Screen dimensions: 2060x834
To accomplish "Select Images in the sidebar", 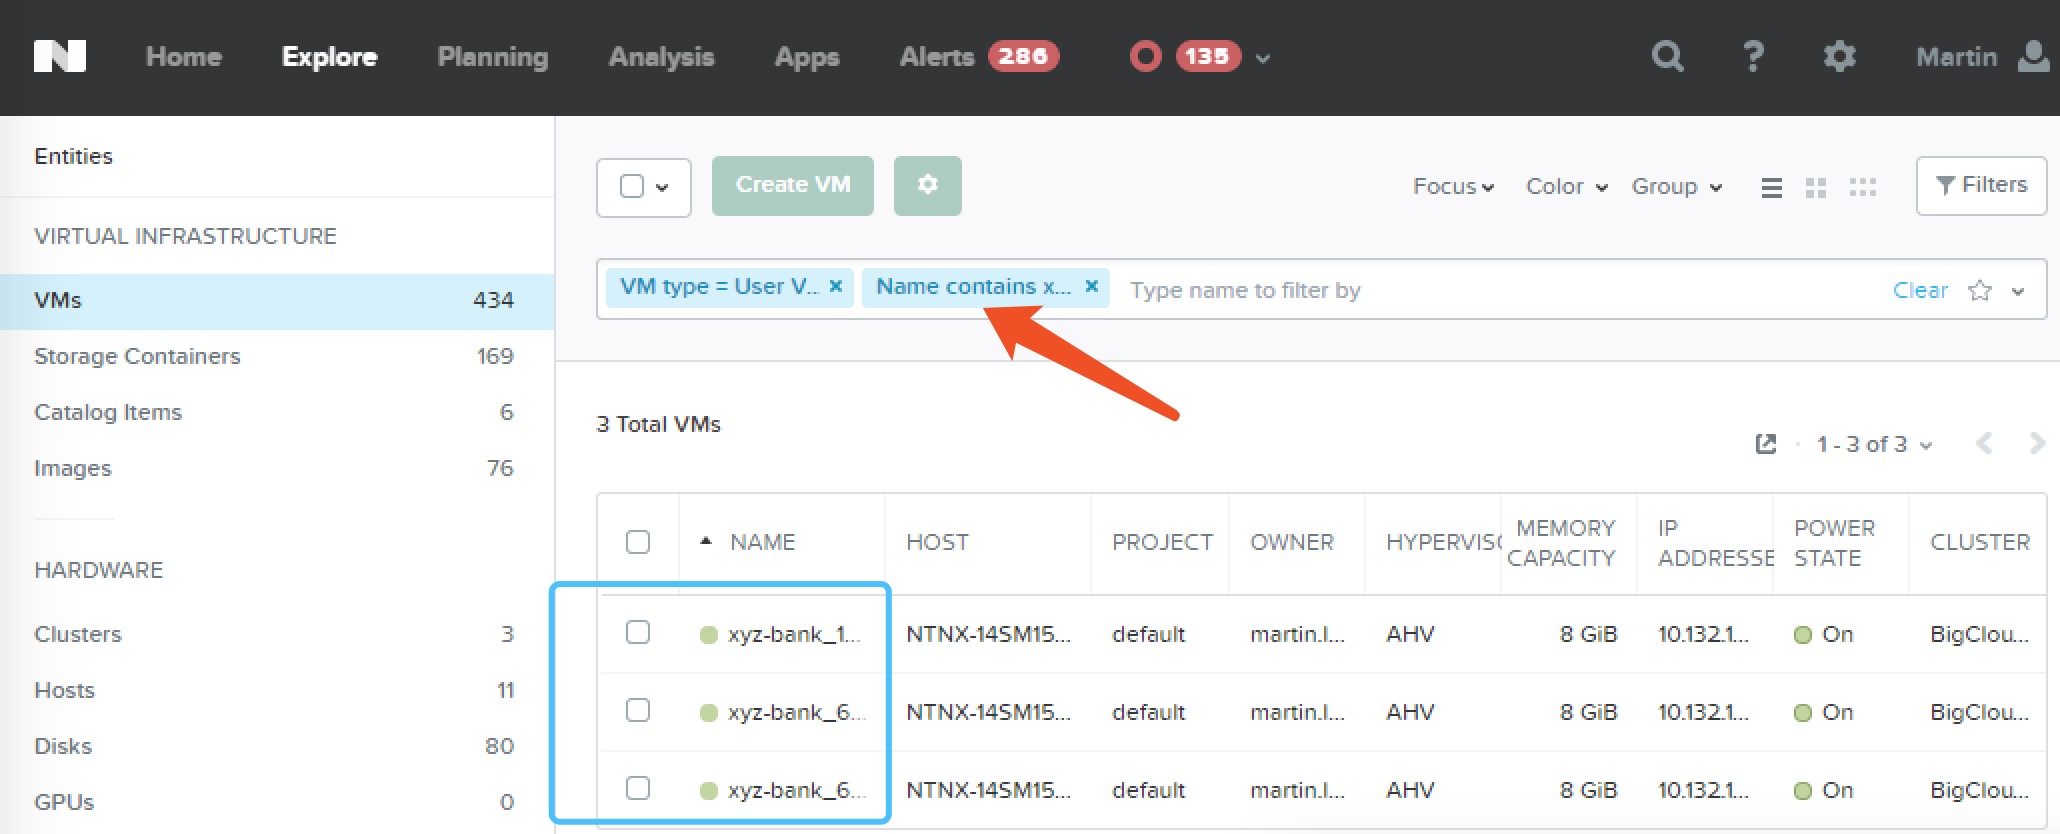I will (x=277, y=468).
